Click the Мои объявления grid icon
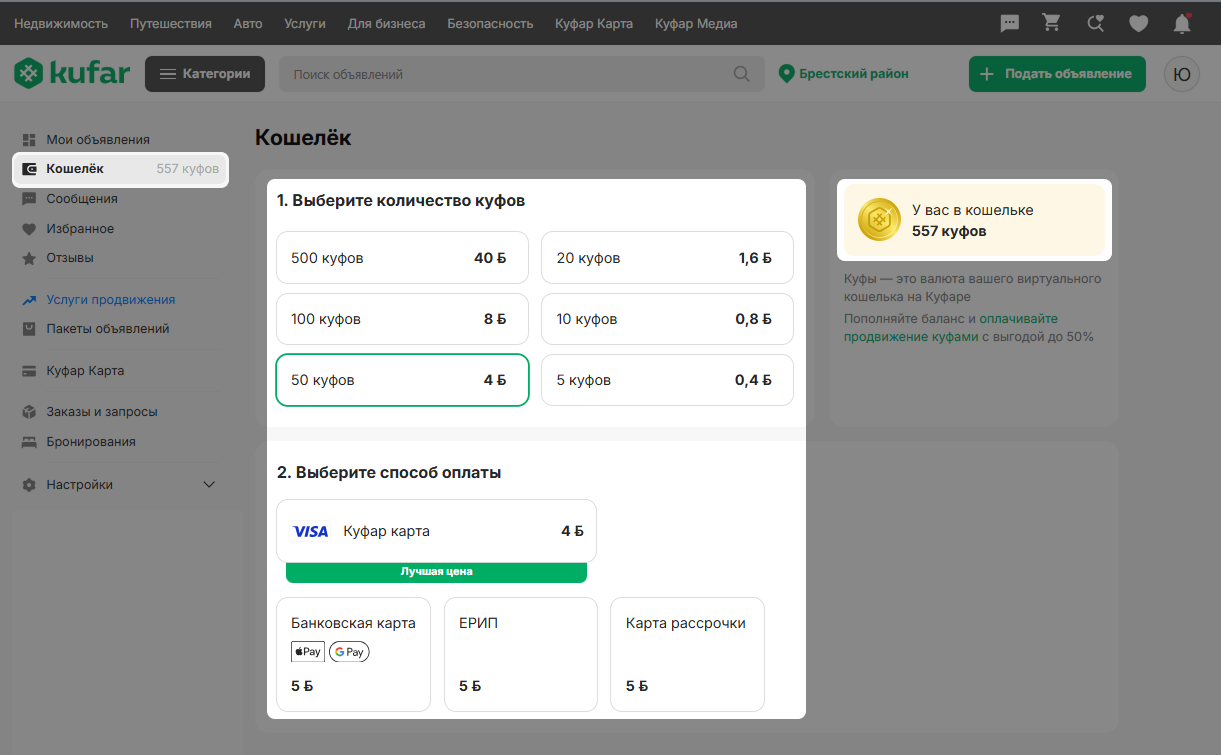Screen dimensions: 1221x755 click(29, 140)
